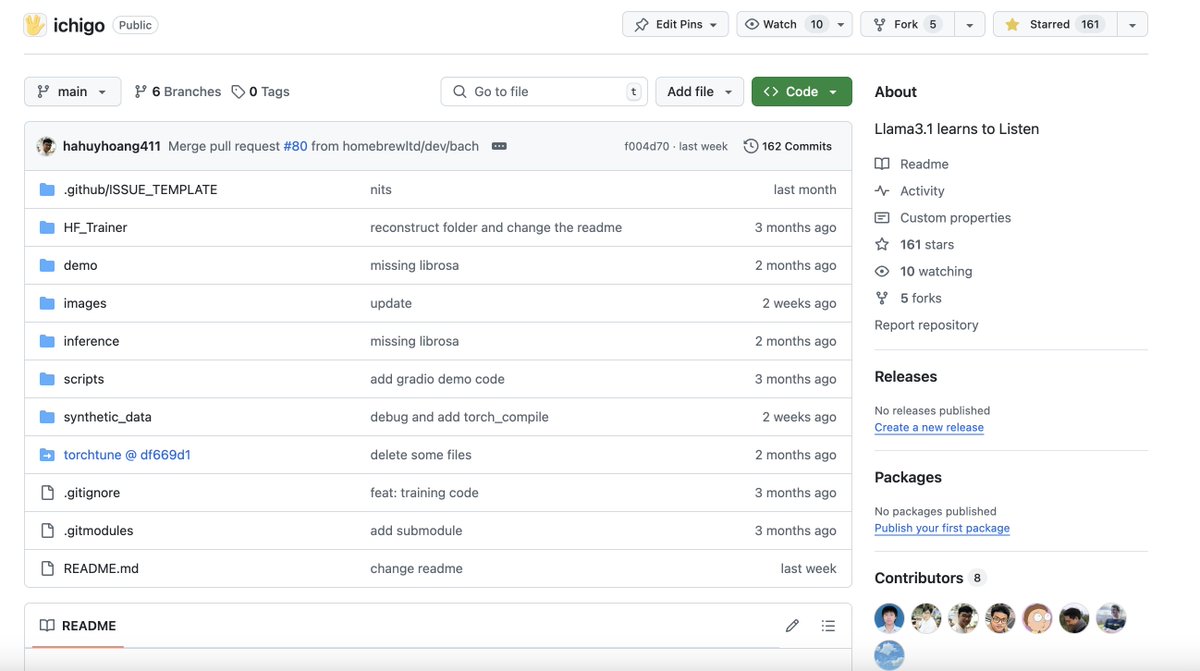Image resolution: width=1200 pixels, height=671 pixels.
Task: Open the README outline list icon
Action: pos(828,626)
